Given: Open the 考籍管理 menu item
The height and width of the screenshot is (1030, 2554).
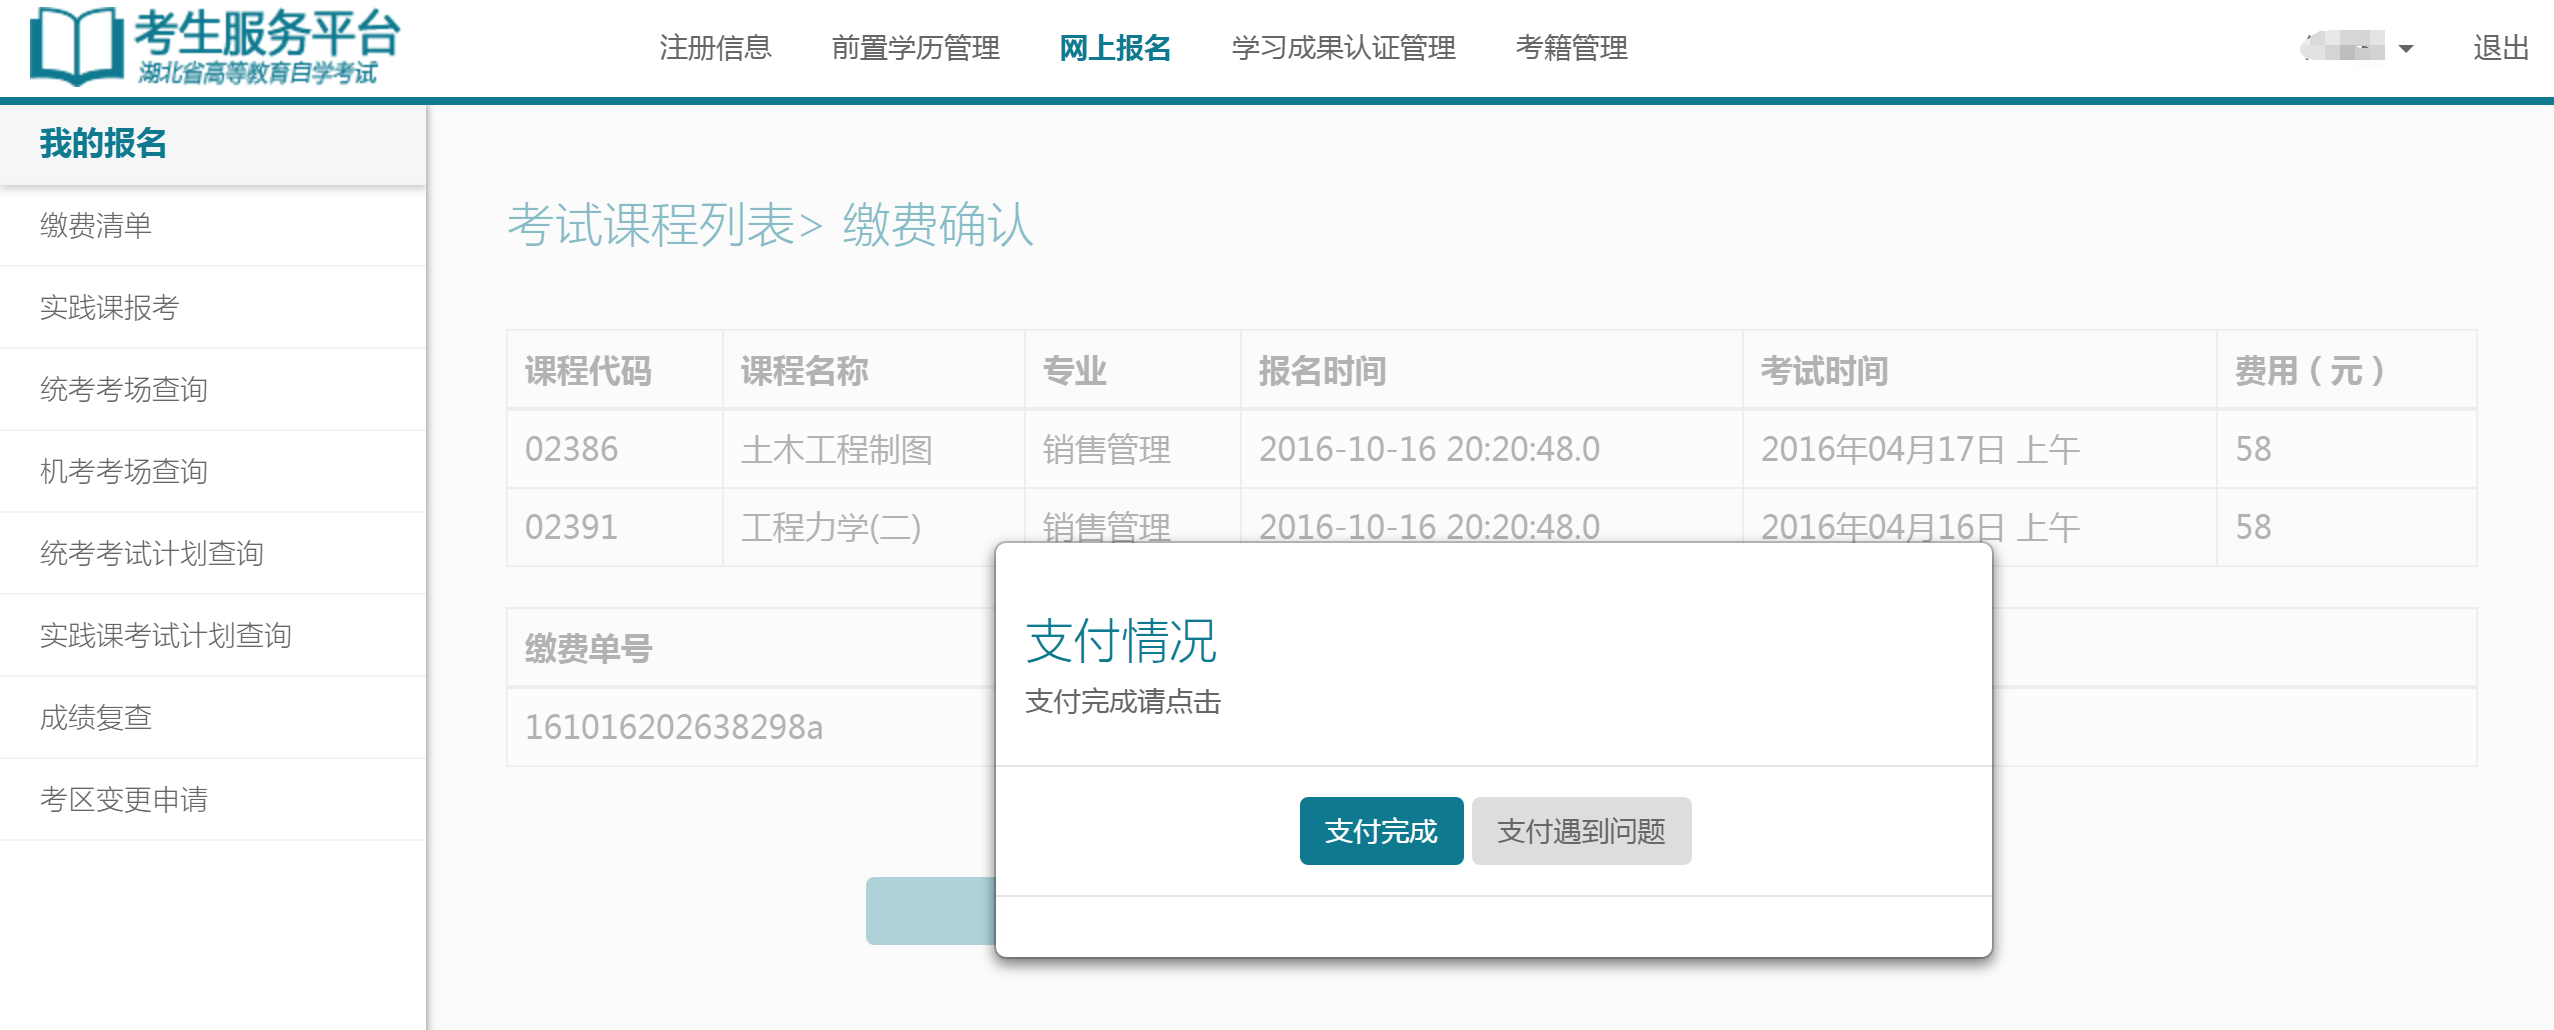Looking at the screenshot, I should click(1571, 48).
